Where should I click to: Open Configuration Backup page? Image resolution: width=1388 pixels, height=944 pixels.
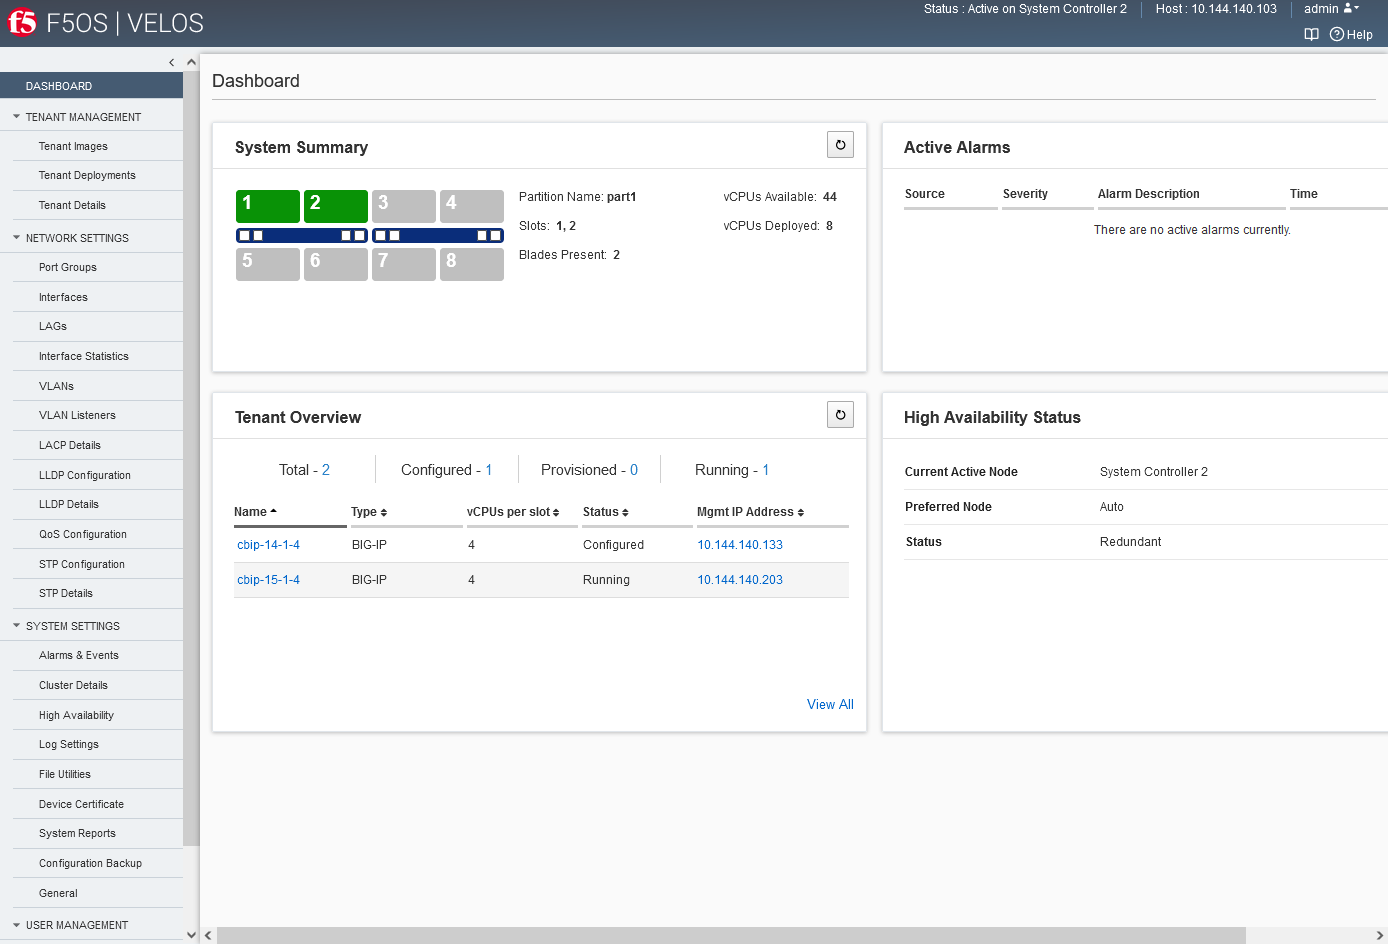click(90, 863)
